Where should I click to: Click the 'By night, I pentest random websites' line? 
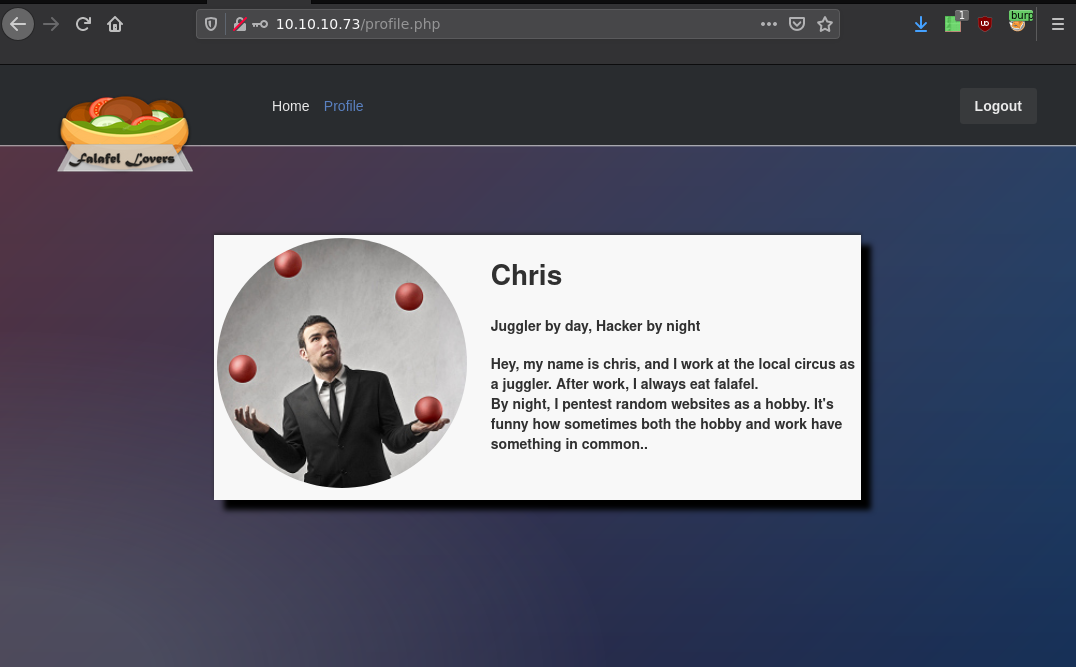(x=662, y=404)
